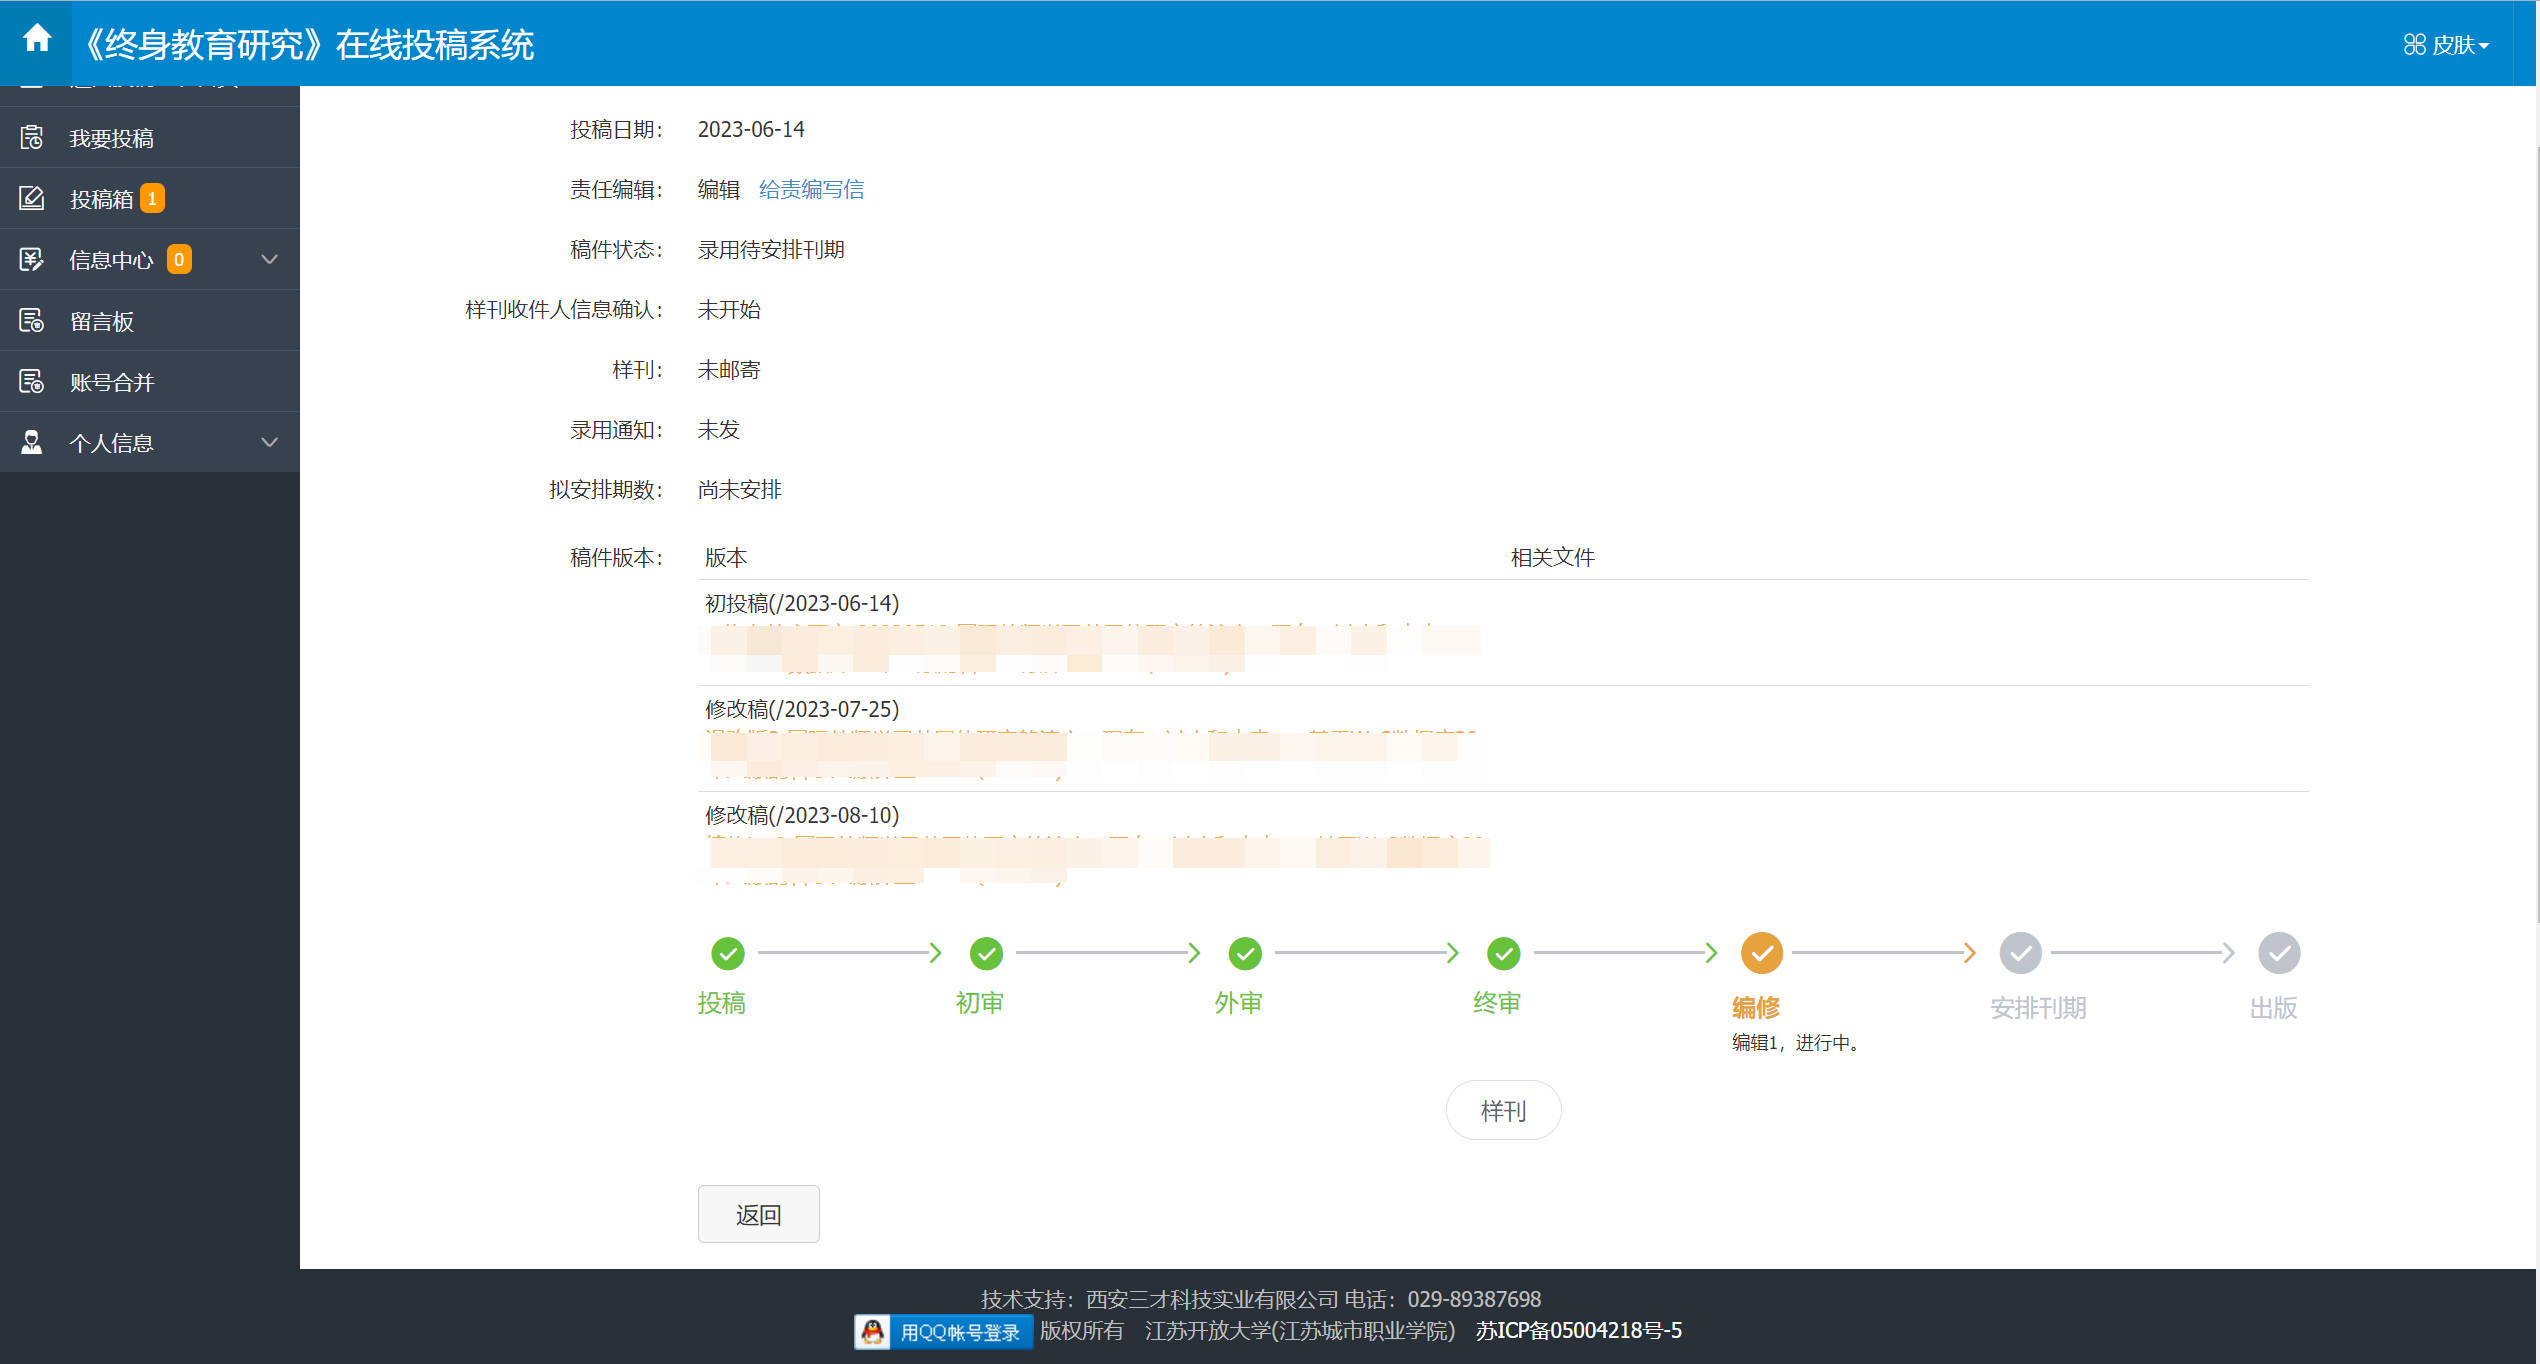
Task: Click the 留言板 sidebar icon
Action: pos(32,321)
